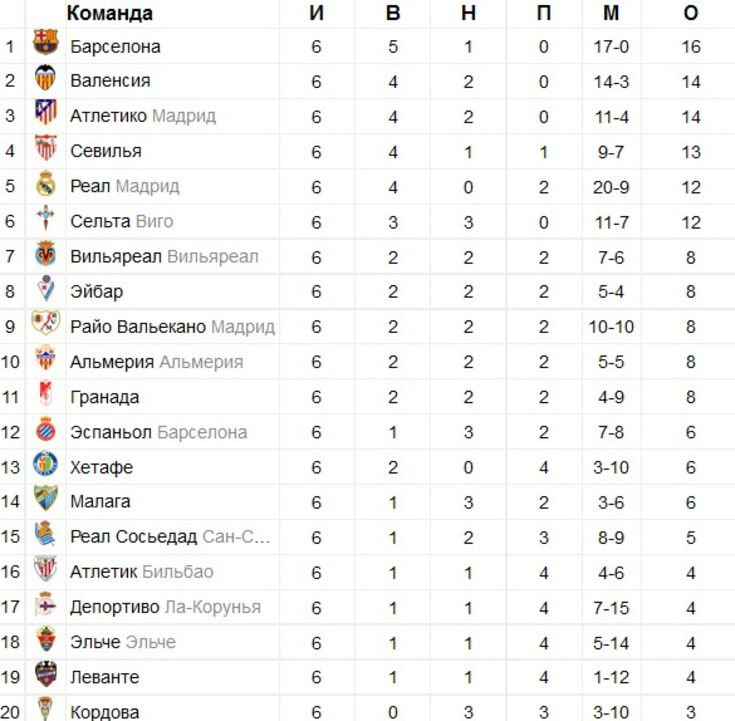Open the Гранада team link
This screenshot has width=735, height=721.
105,397
